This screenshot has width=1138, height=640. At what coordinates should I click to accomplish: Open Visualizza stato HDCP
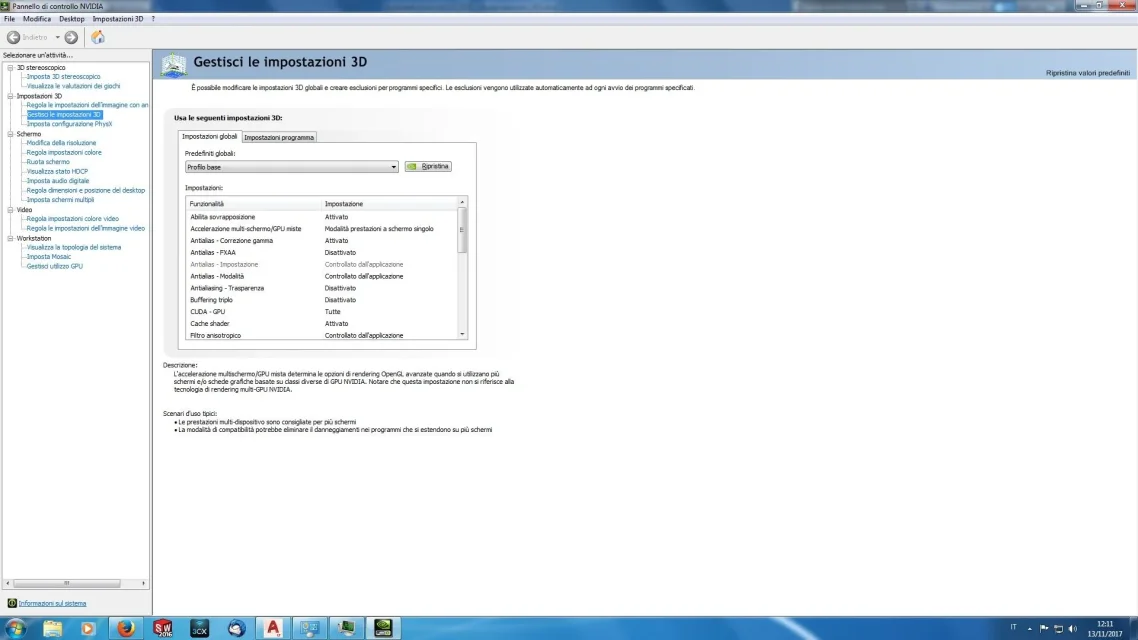coord(57,171)
